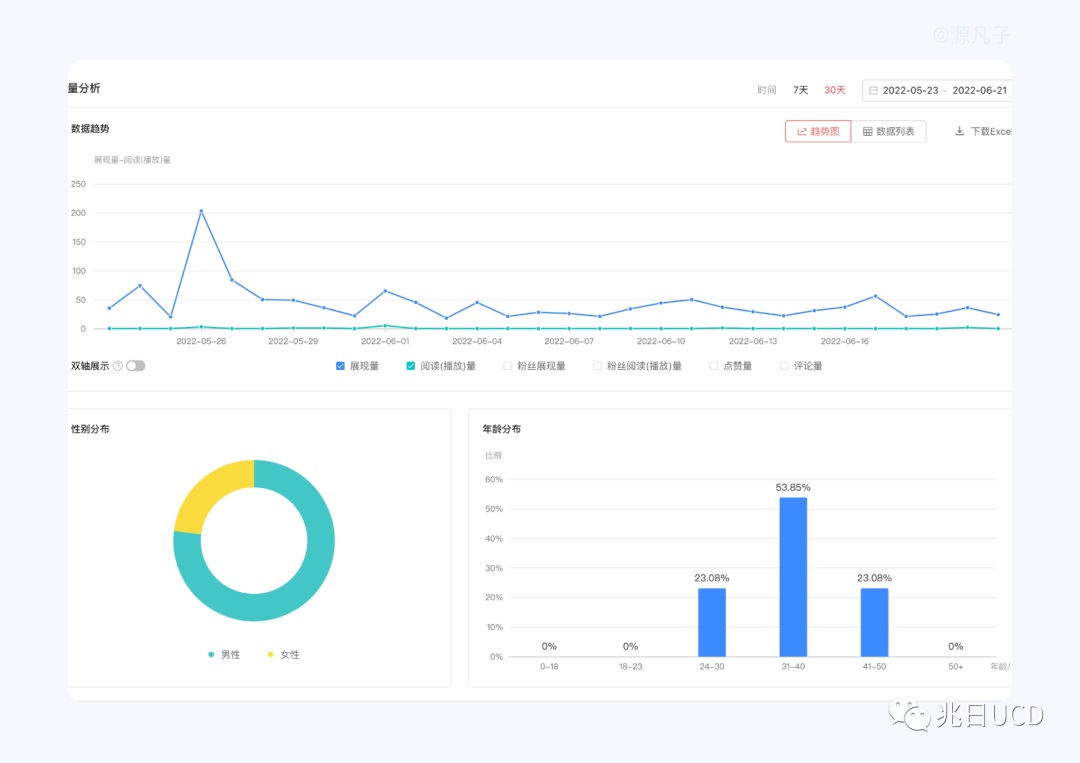Select the 30天 time range
The height and width of the screenshot is (763, 1080).
coord(834,90)
